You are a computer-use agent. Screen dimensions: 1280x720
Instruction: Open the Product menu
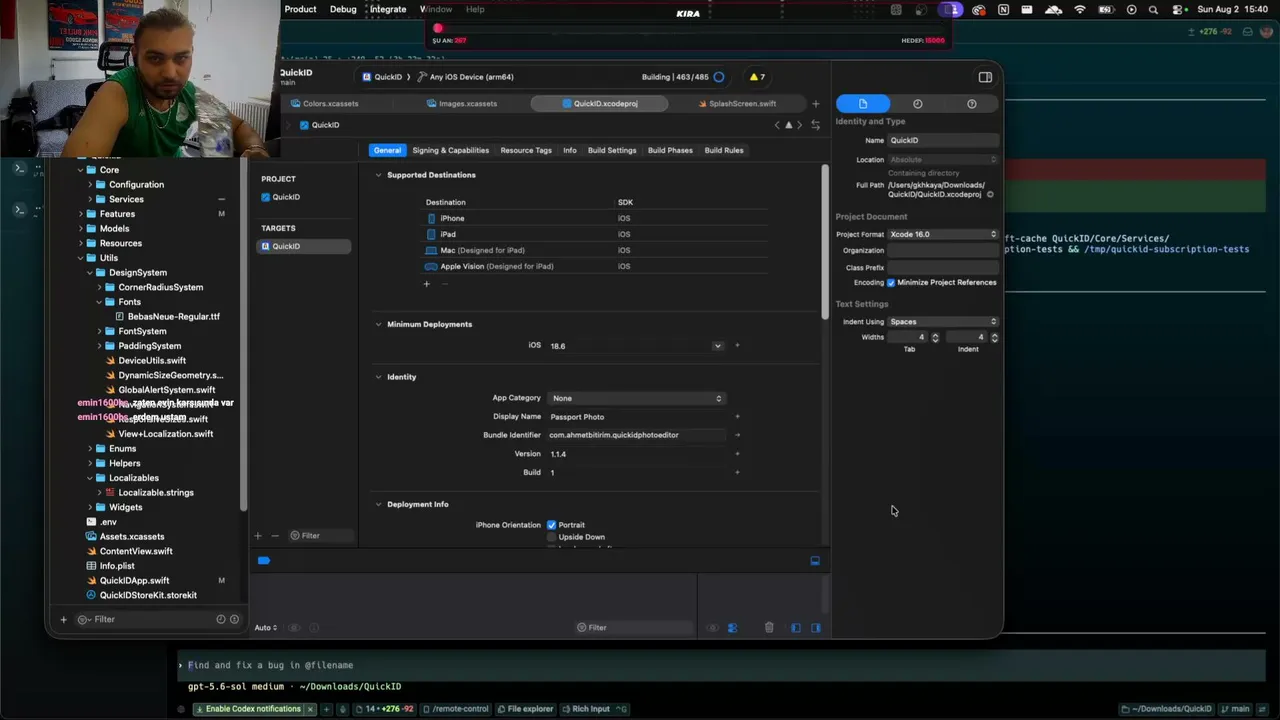click(x=300, y=10)
